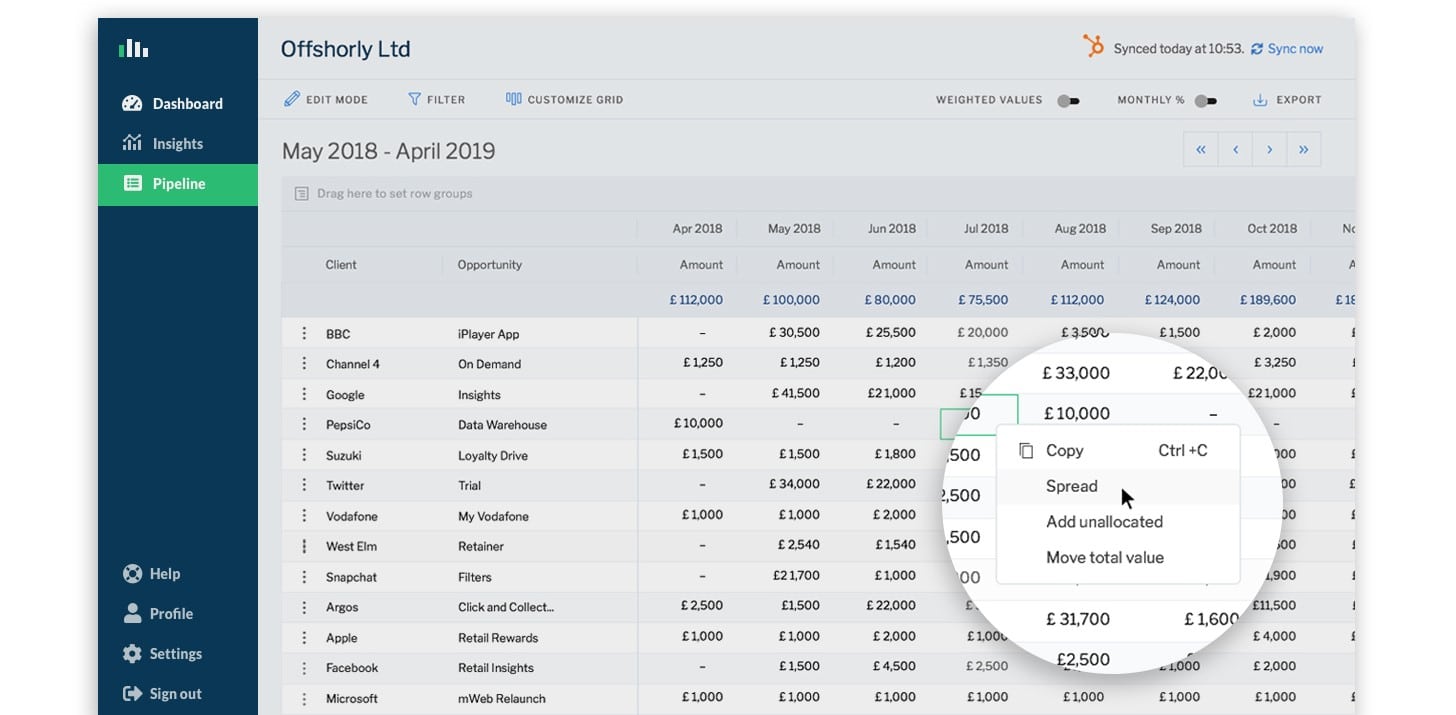
Task: Click the Client column header
Action: [341, 265]
